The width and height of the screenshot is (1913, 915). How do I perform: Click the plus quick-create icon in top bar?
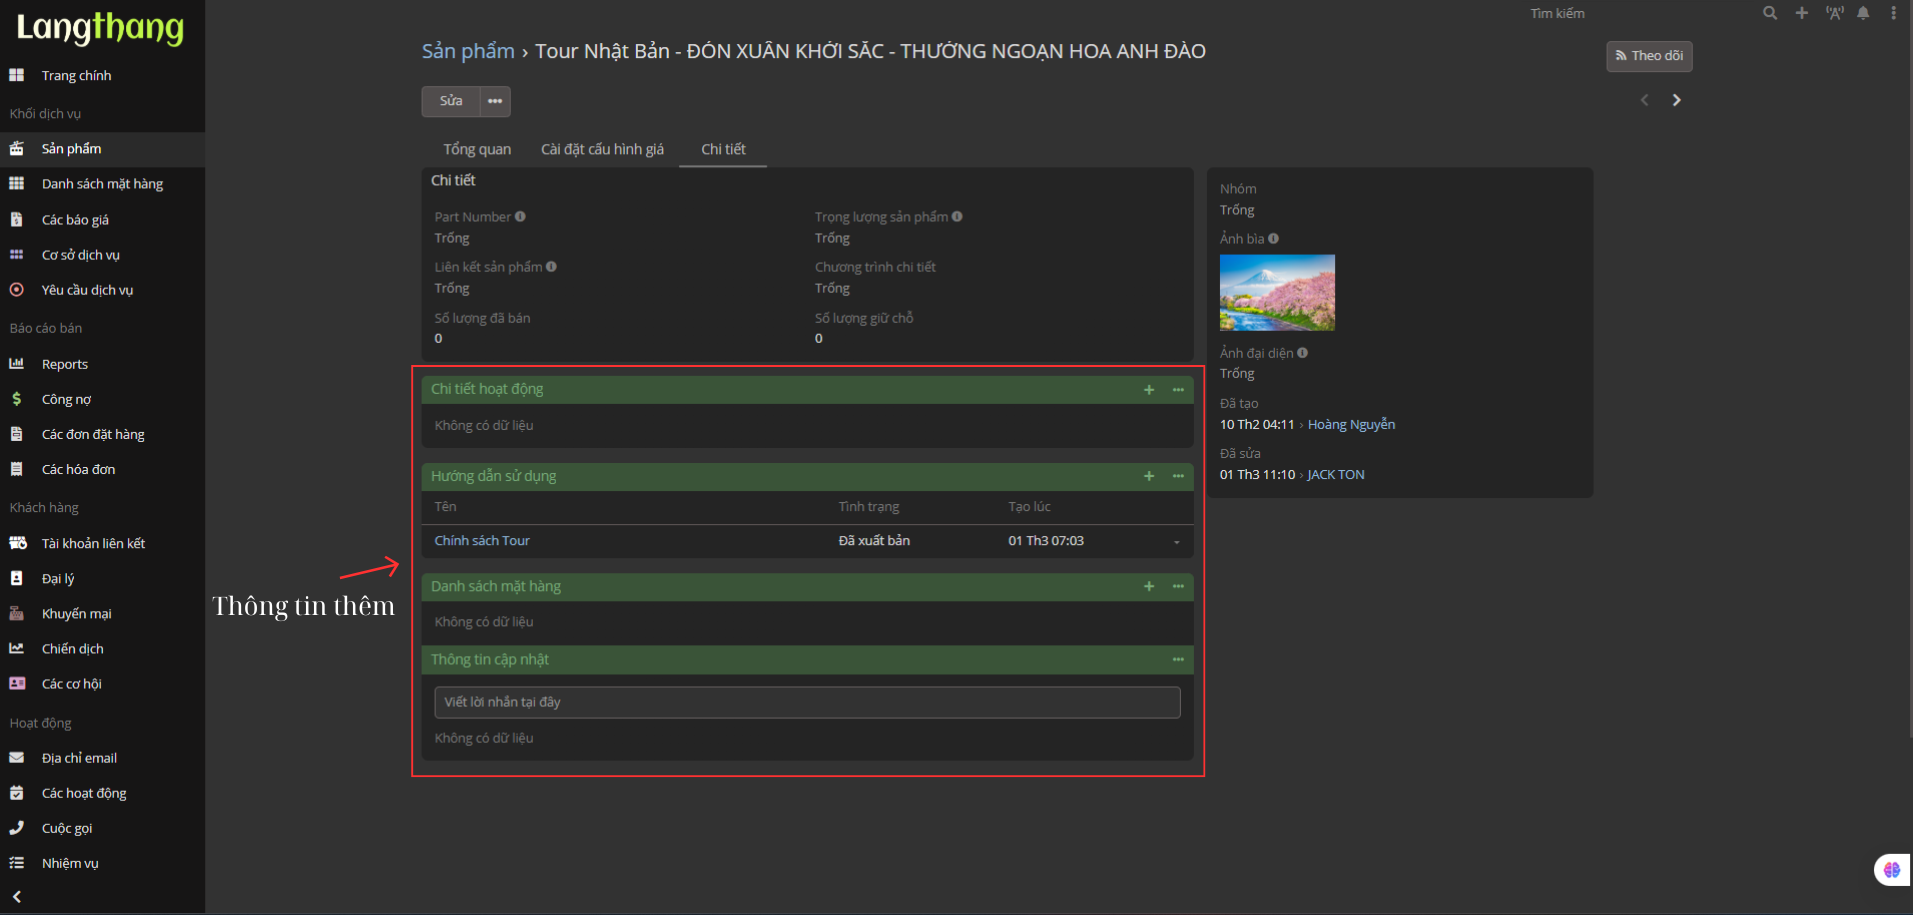point(1801,13)
